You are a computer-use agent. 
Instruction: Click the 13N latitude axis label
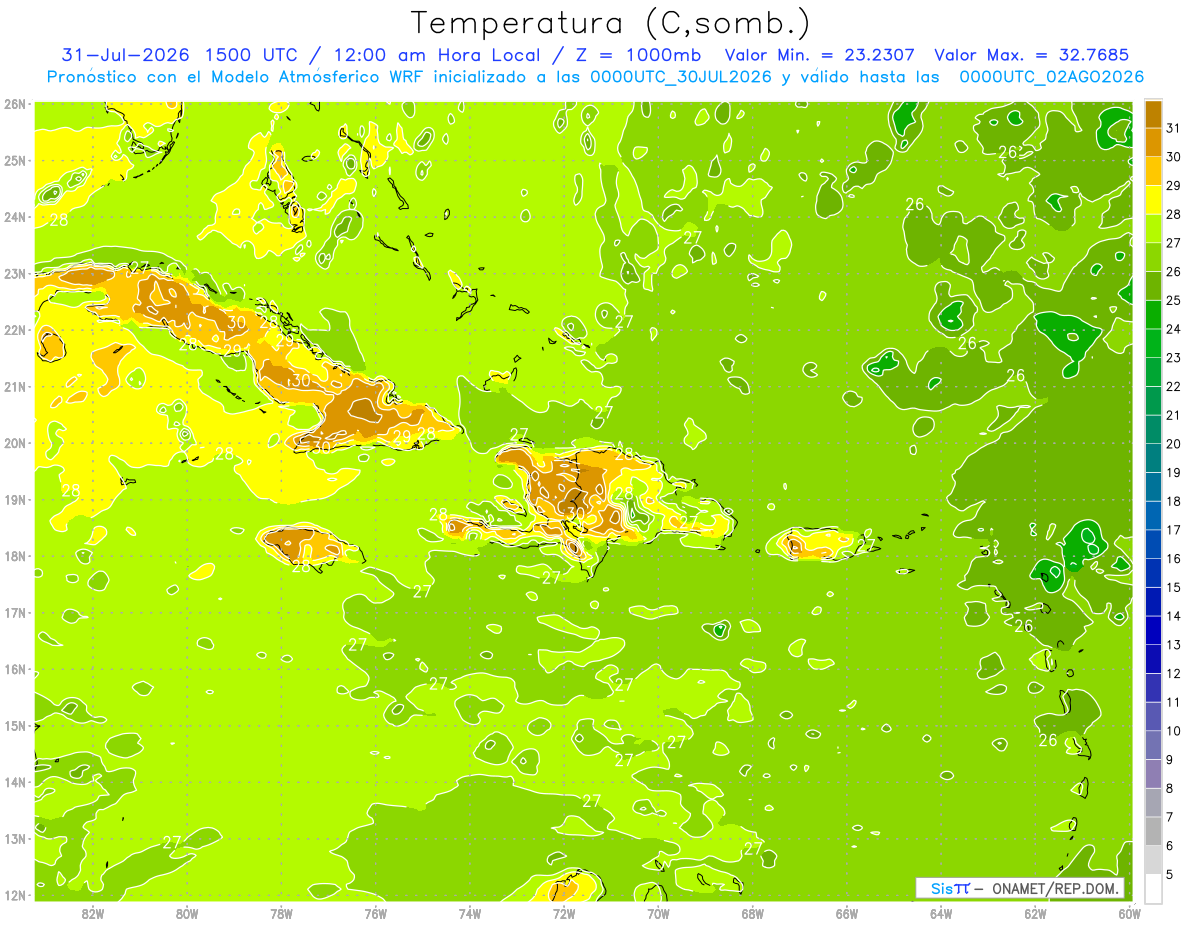point(15,839)
